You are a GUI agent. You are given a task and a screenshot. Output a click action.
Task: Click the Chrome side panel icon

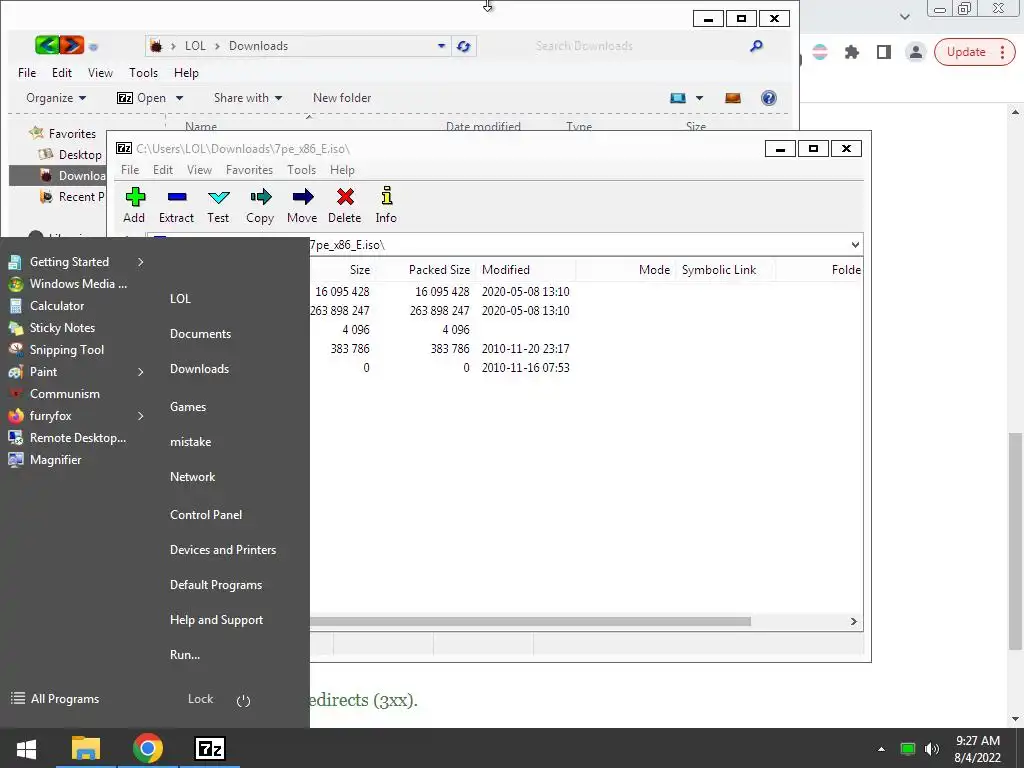tap(884, 52)
